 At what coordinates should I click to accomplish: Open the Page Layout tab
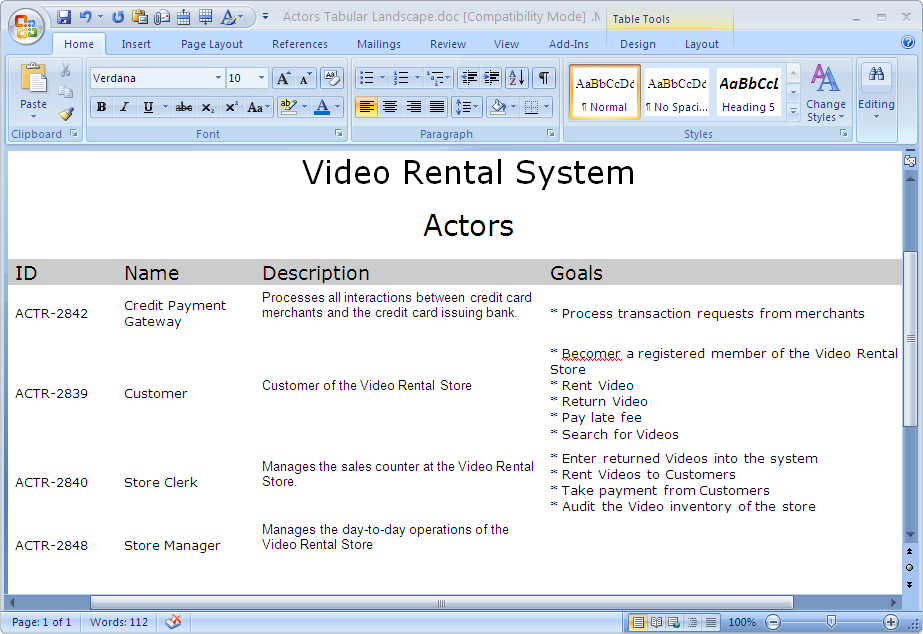[x=211, y=44]
